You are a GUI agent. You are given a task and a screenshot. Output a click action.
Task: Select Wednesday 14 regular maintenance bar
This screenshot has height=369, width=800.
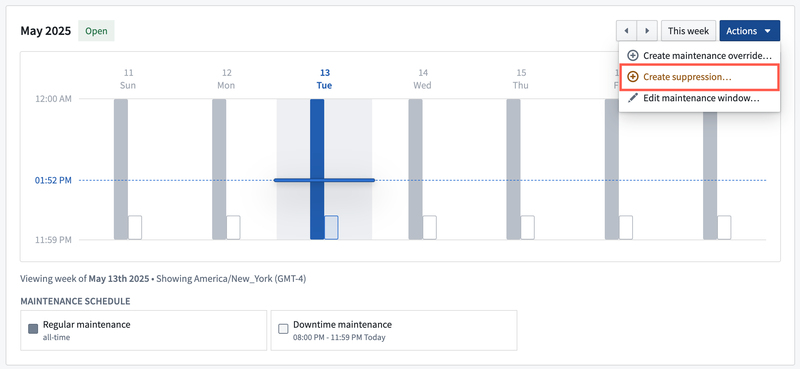(415, 169)
